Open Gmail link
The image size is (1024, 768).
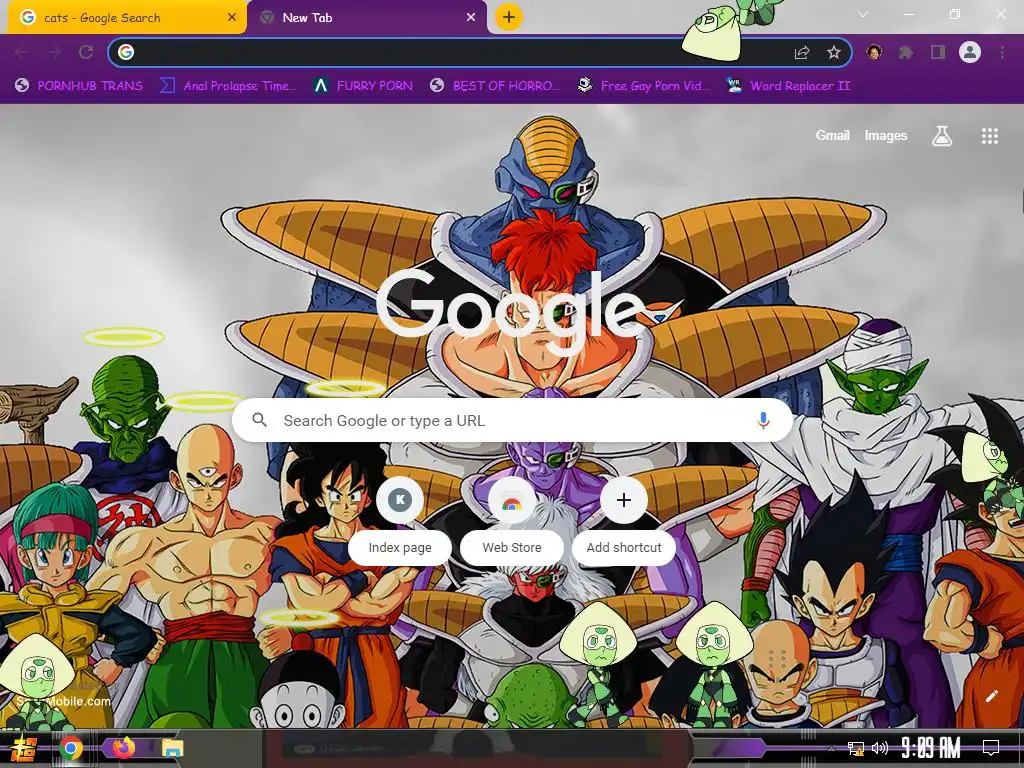coord(833,136)
